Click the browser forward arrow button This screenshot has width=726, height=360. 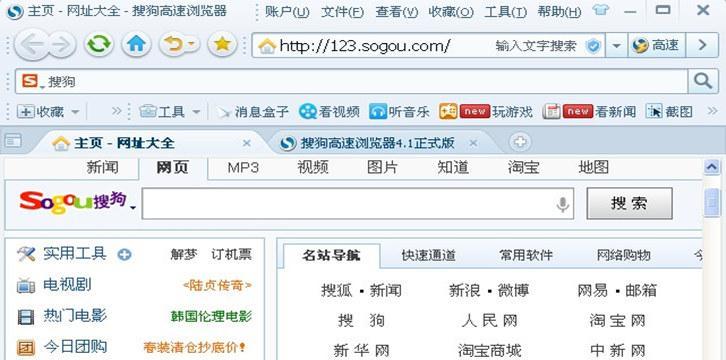point(62,45)
